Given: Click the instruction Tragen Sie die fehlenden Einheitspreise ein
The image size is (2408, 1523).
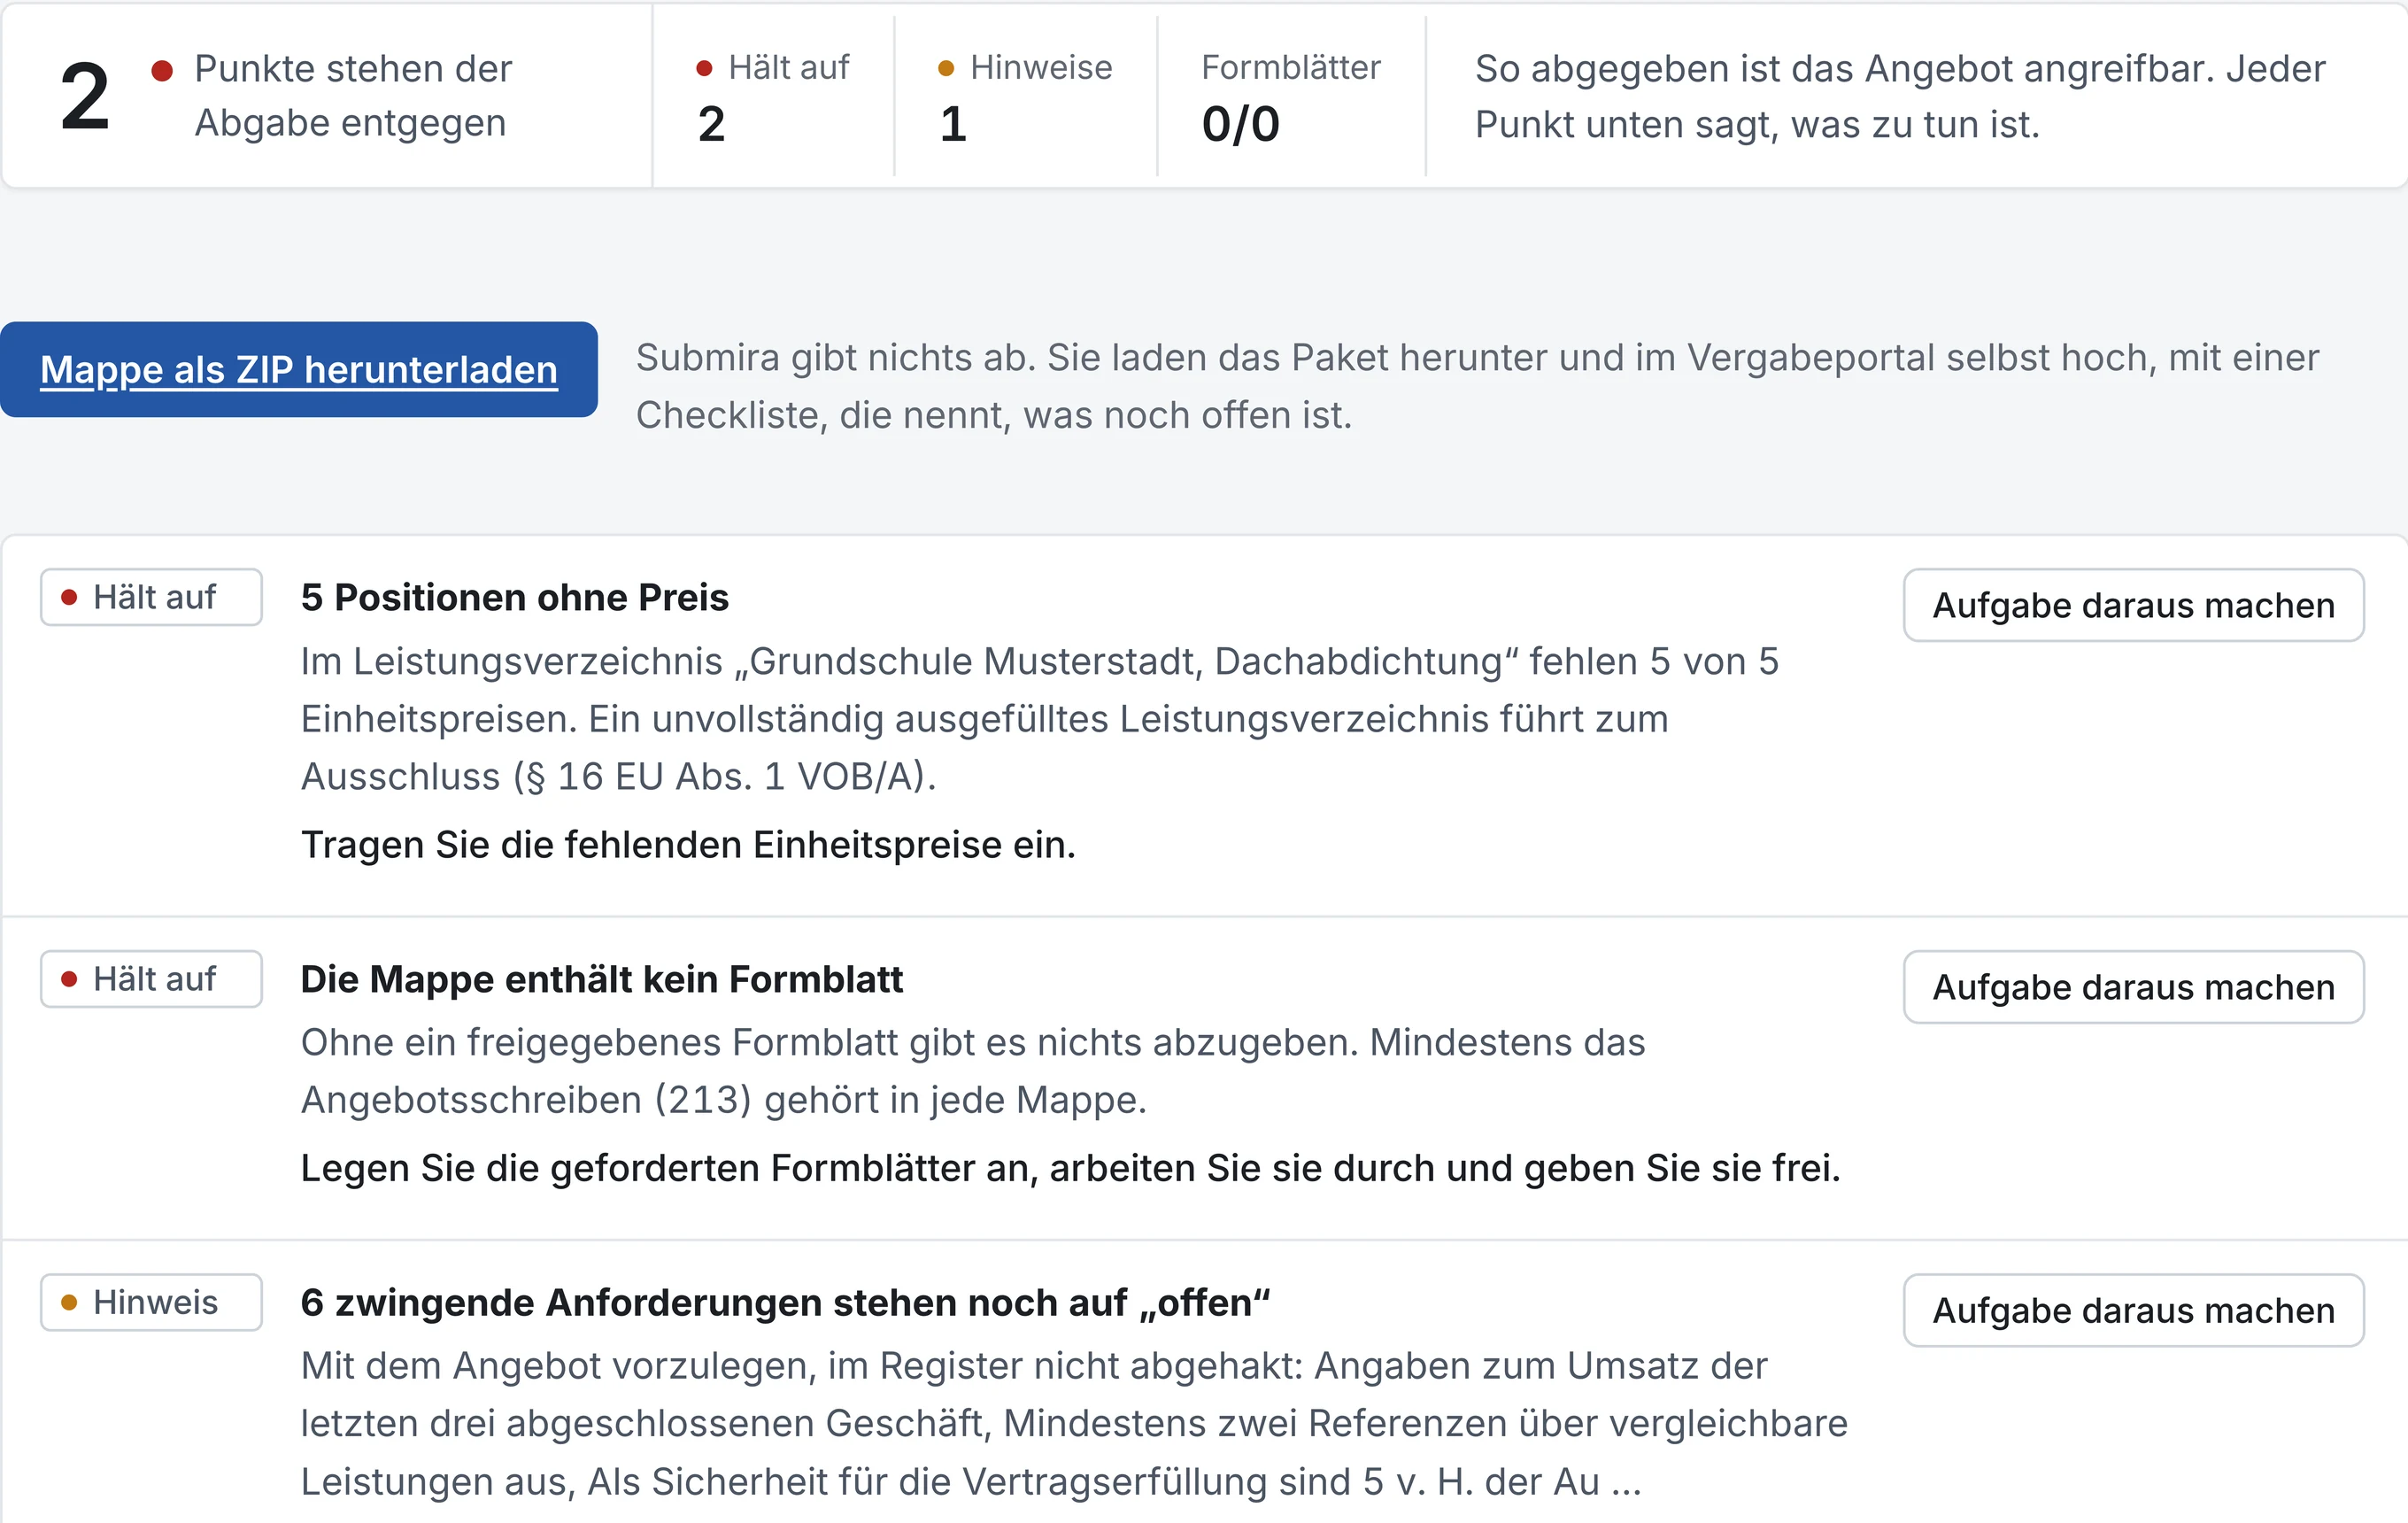Looking at the screenshot, I should click(x=688, y=845).
